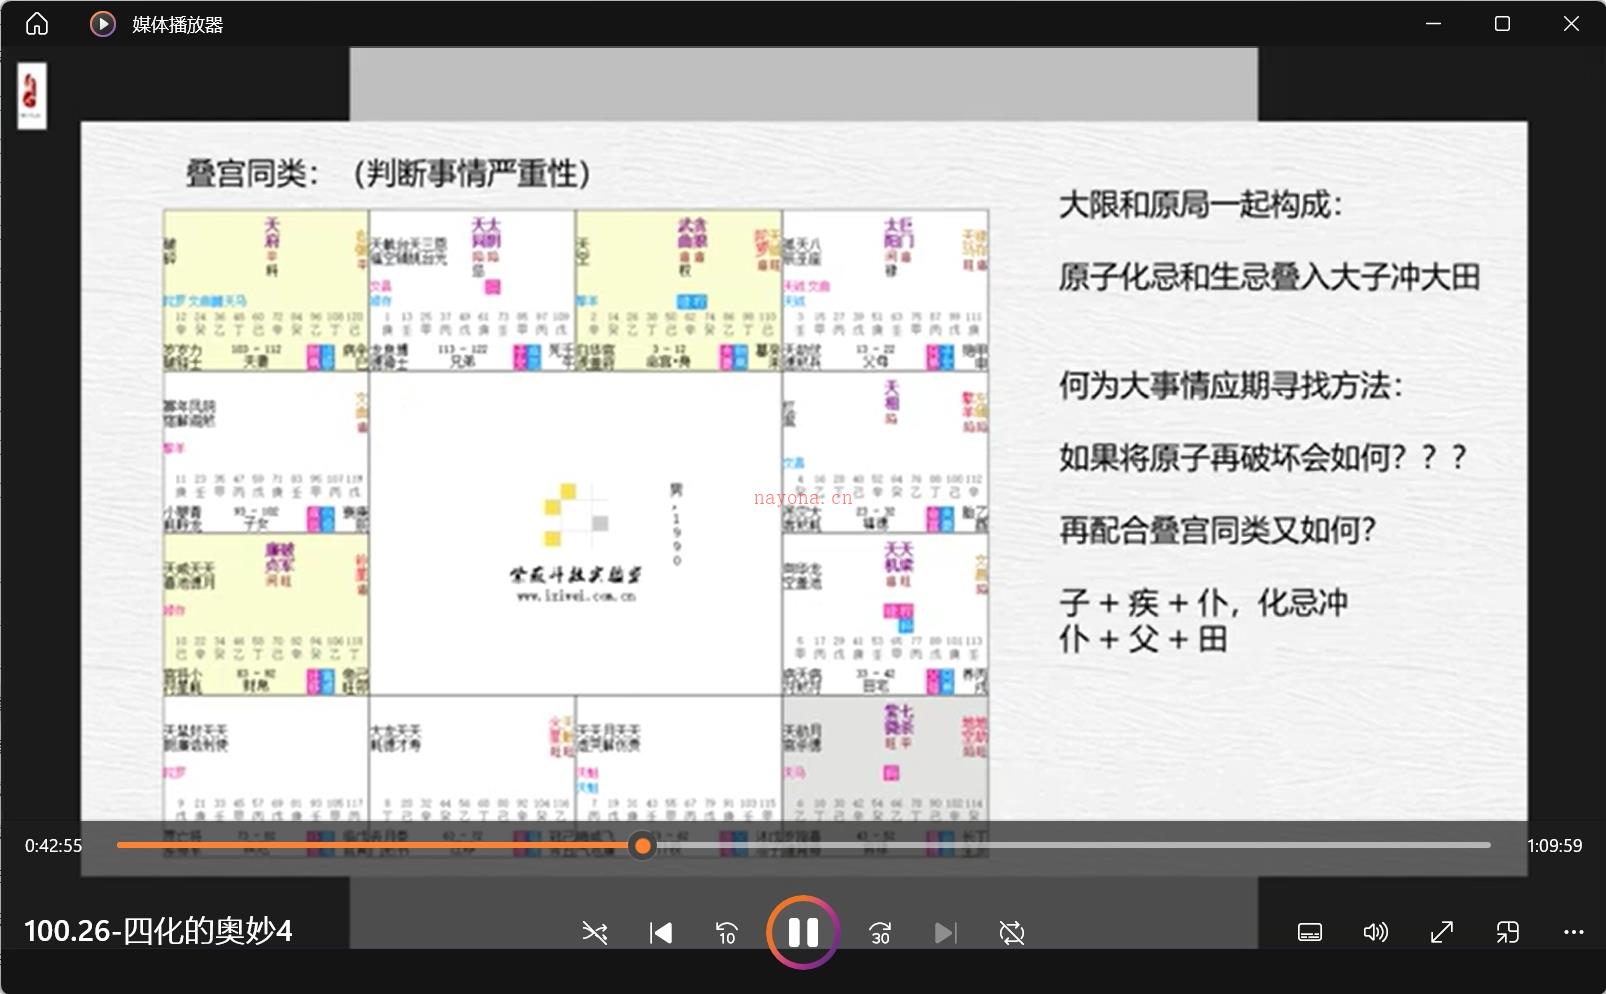The image size is (1606, 994).
Task: Skip to the previous track
Action: [x=660, y=933]
